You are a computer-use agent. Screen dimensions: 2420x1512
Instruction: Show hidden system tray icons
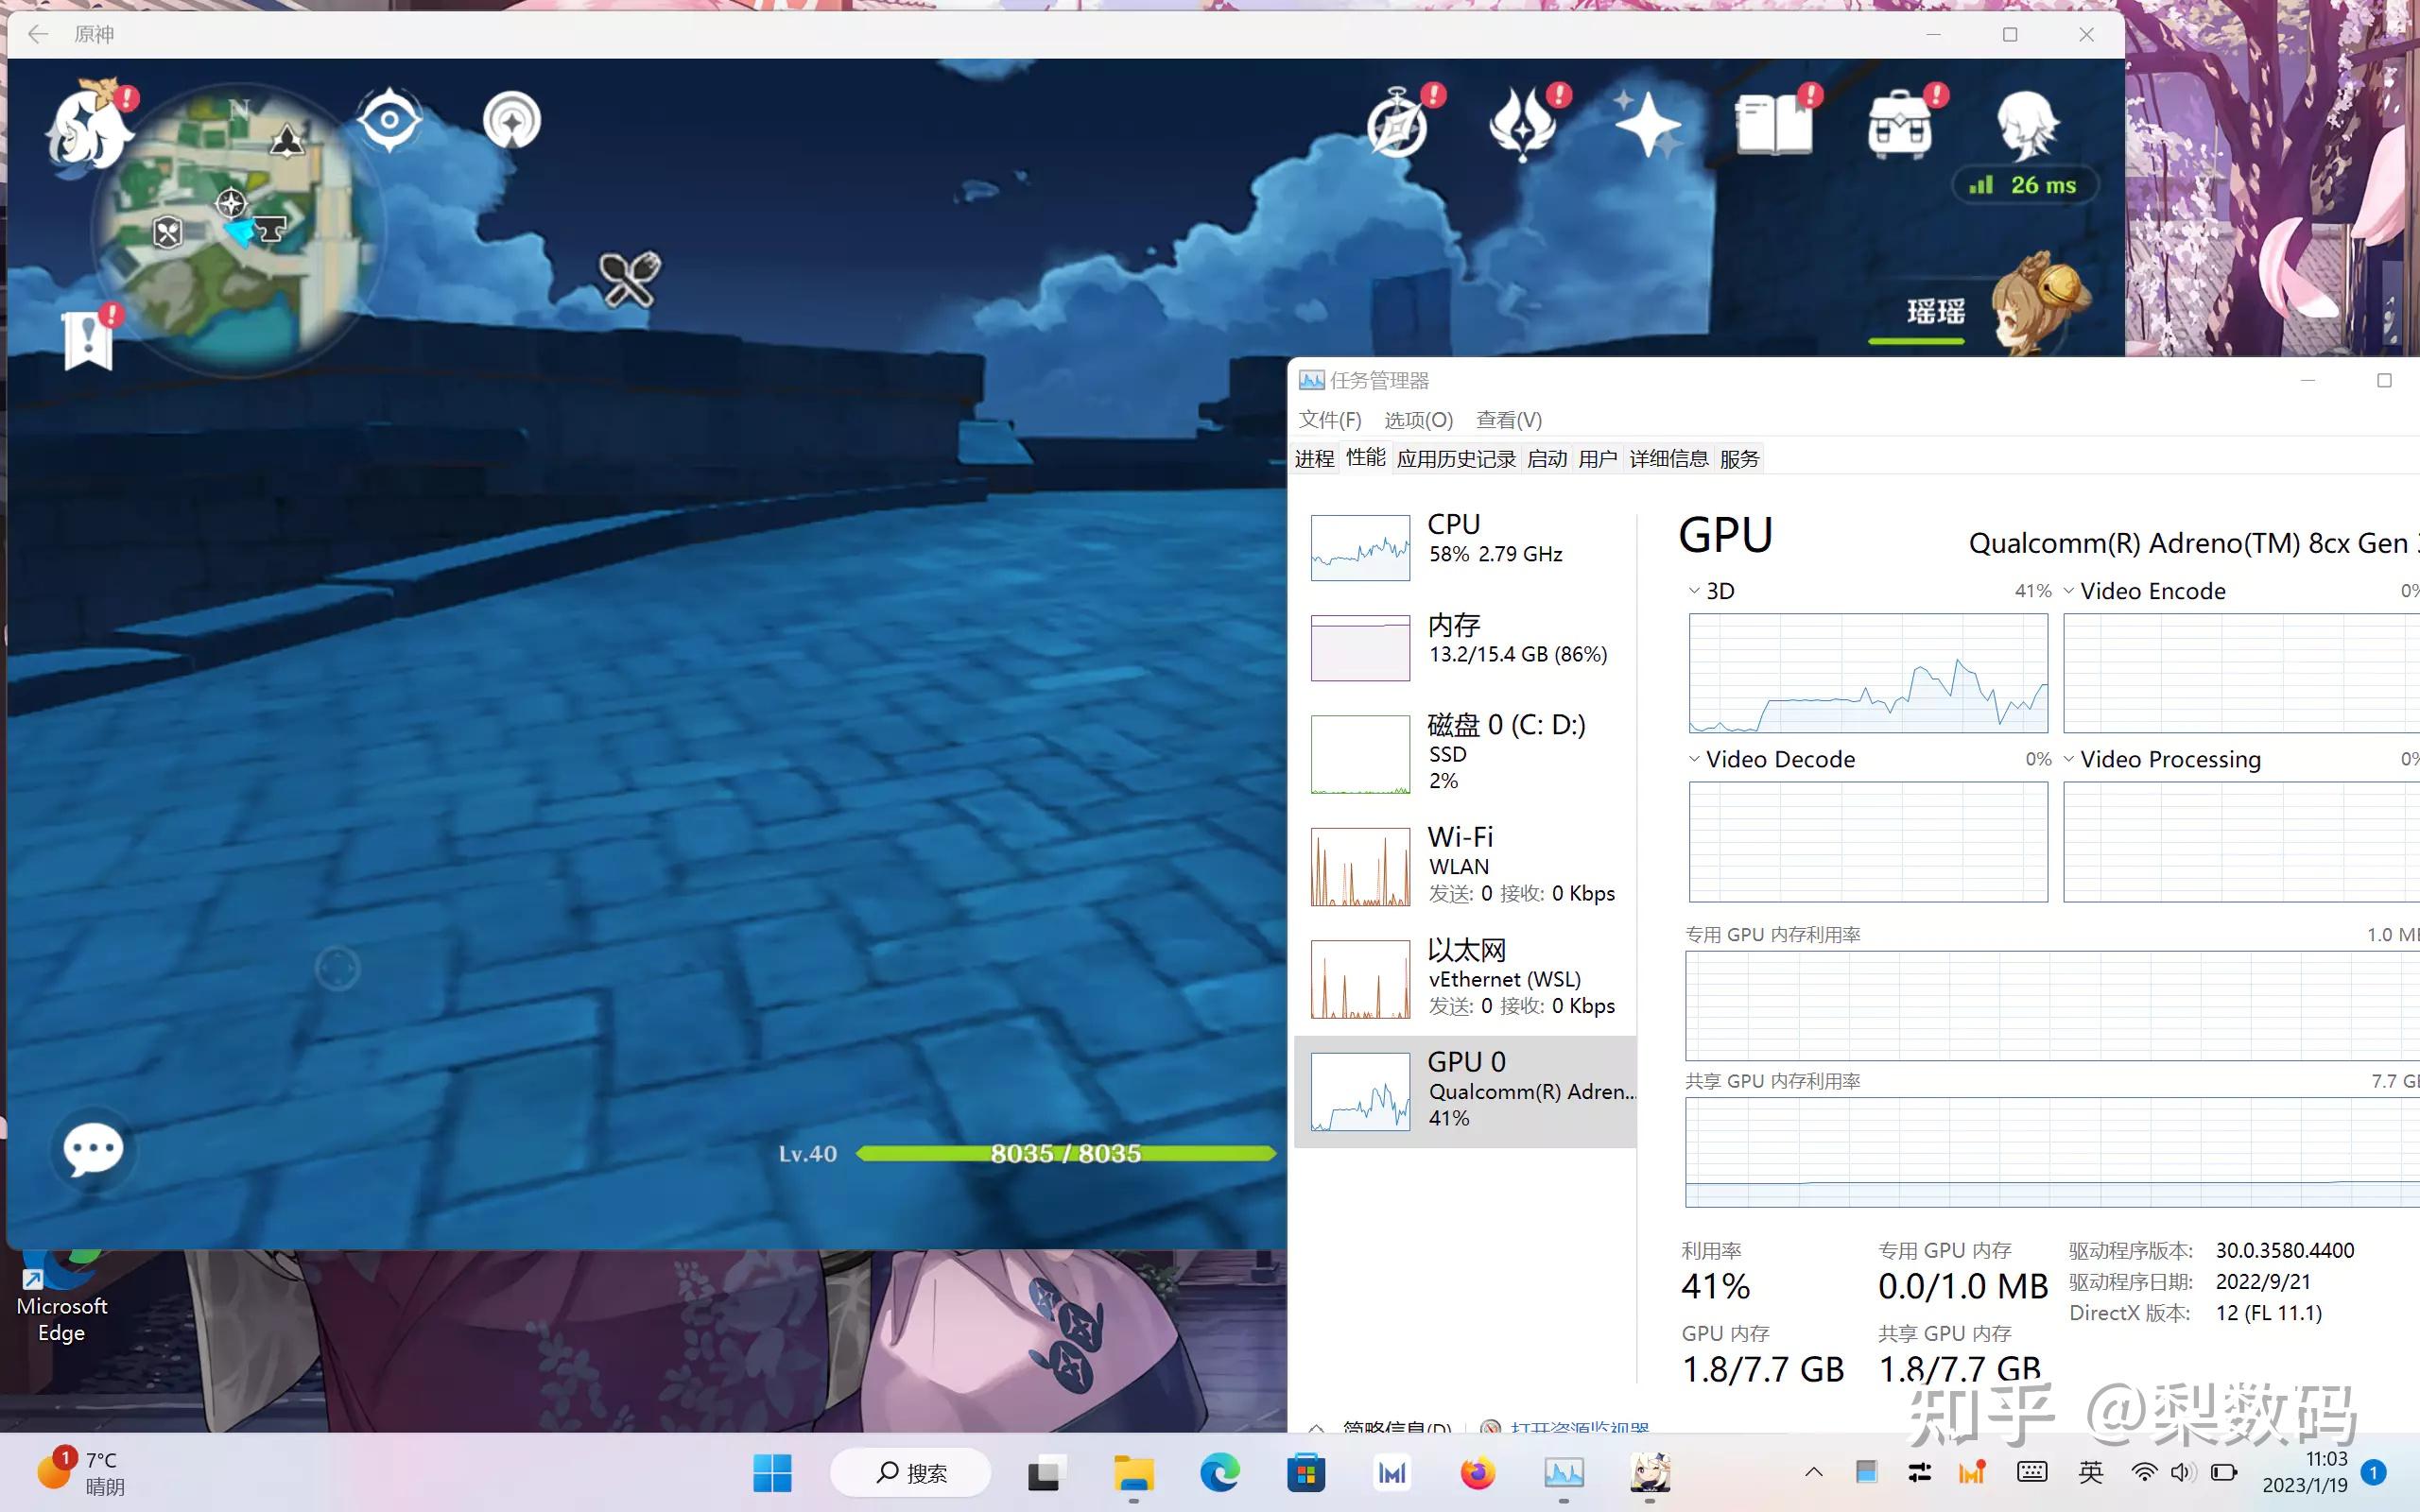[1813, 1472]
